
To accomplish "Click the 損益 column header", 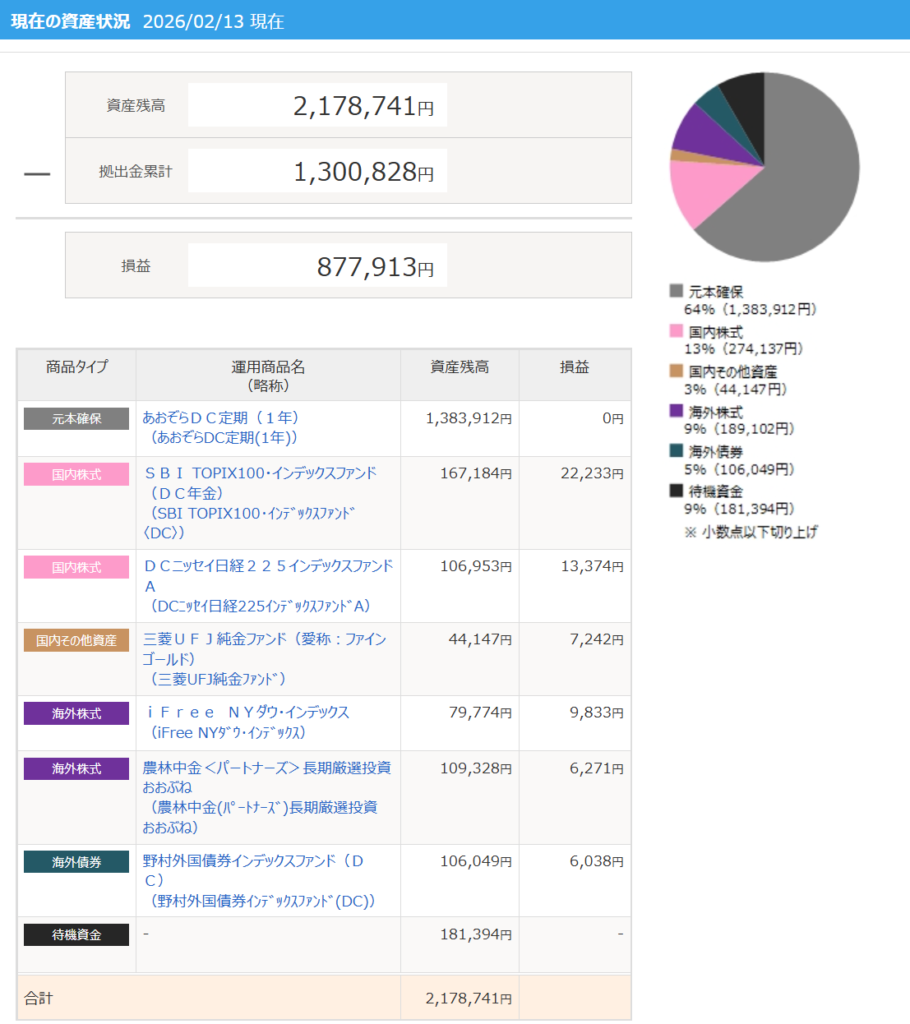I will 574,367.
